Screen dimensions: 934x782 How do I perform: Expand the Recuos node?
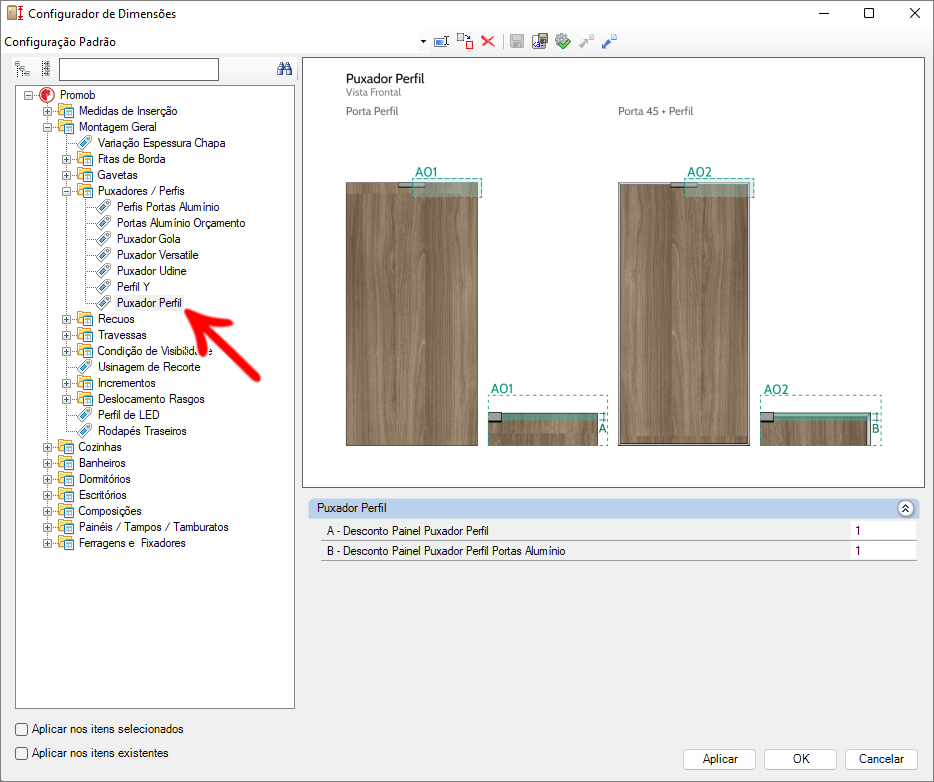point(66,319)
